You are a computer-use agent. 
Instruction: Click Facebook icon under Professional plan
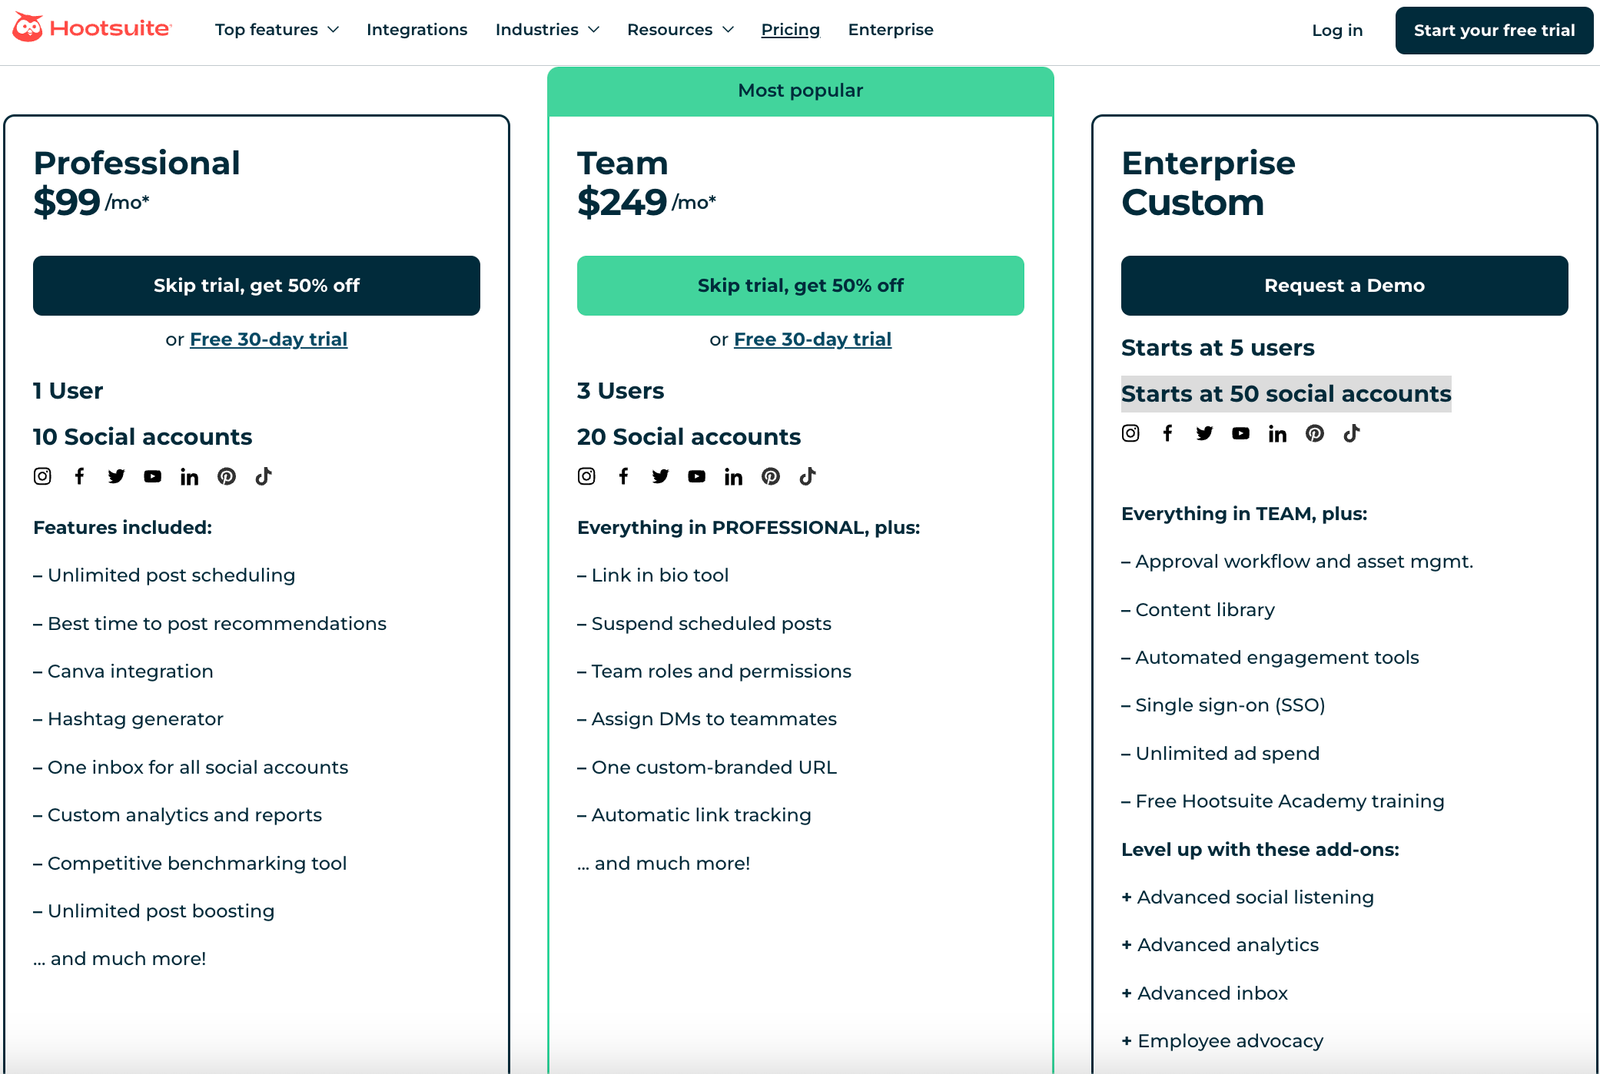pos(79,476)
